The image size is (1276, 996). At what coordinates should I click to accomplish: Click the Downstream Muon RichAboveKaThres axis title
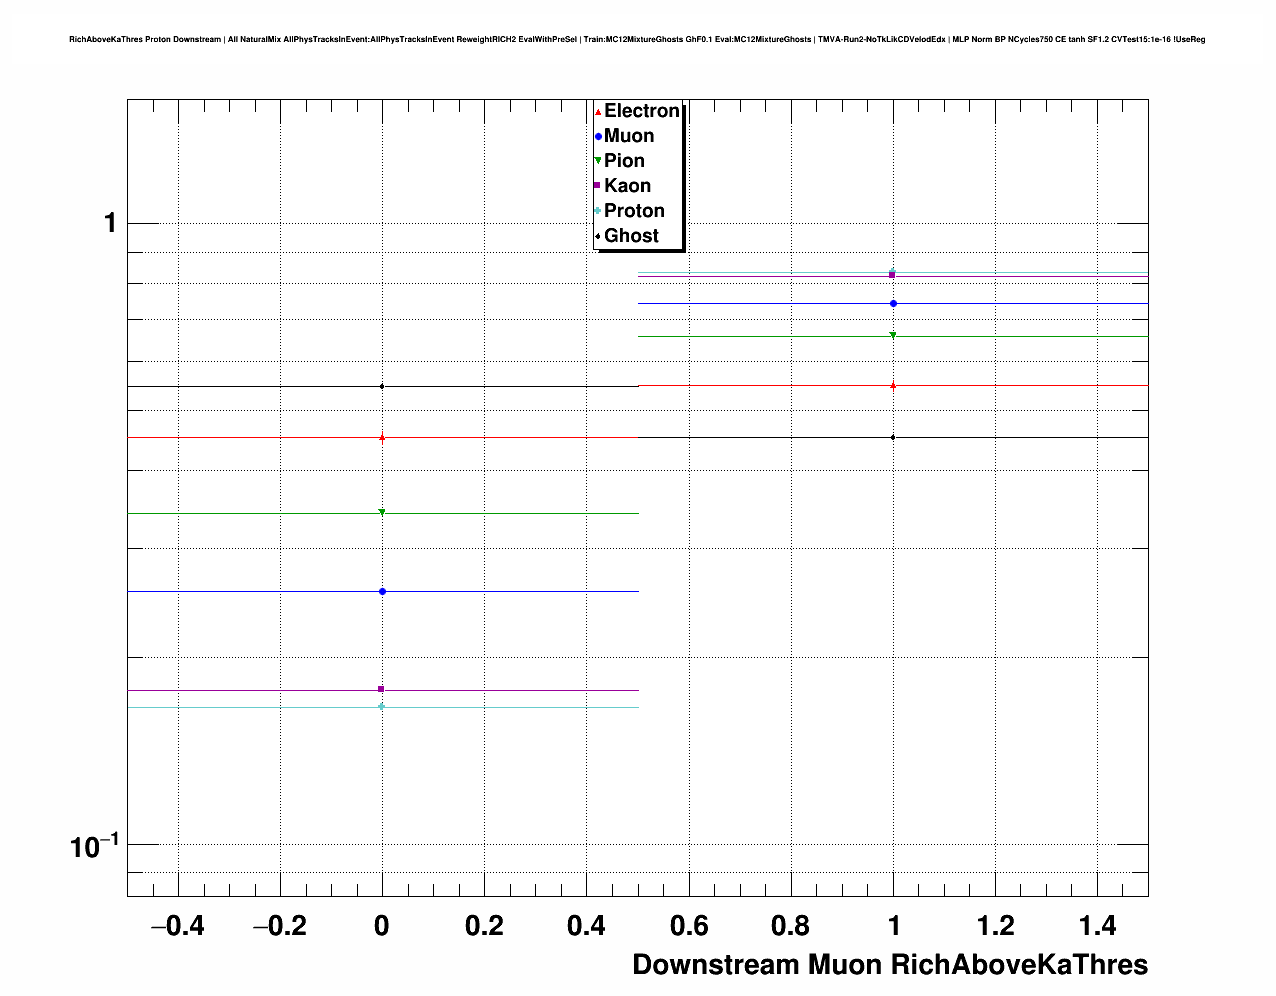pos(890,965)
